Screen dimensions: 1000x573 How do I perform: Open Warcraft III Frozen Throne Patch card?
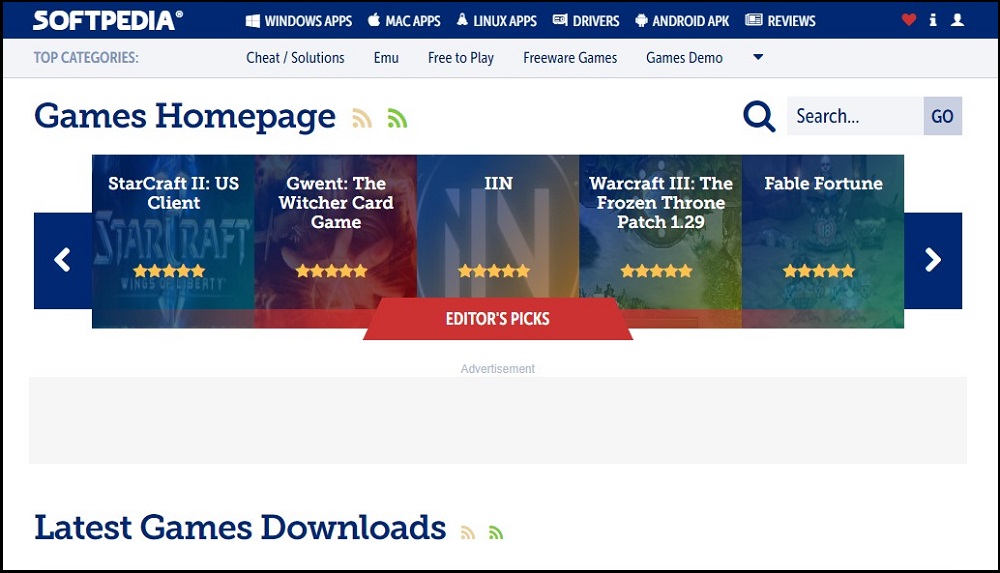[660, 241]
